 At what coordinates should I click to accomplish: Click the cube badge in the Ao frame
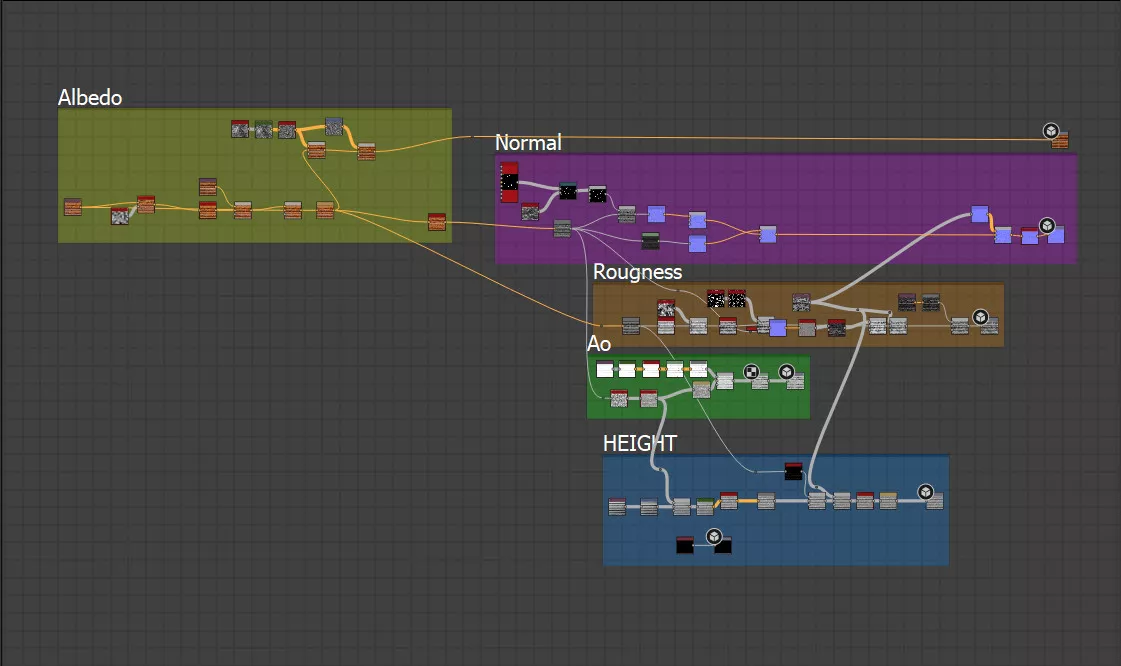click(x=787, y=371)
